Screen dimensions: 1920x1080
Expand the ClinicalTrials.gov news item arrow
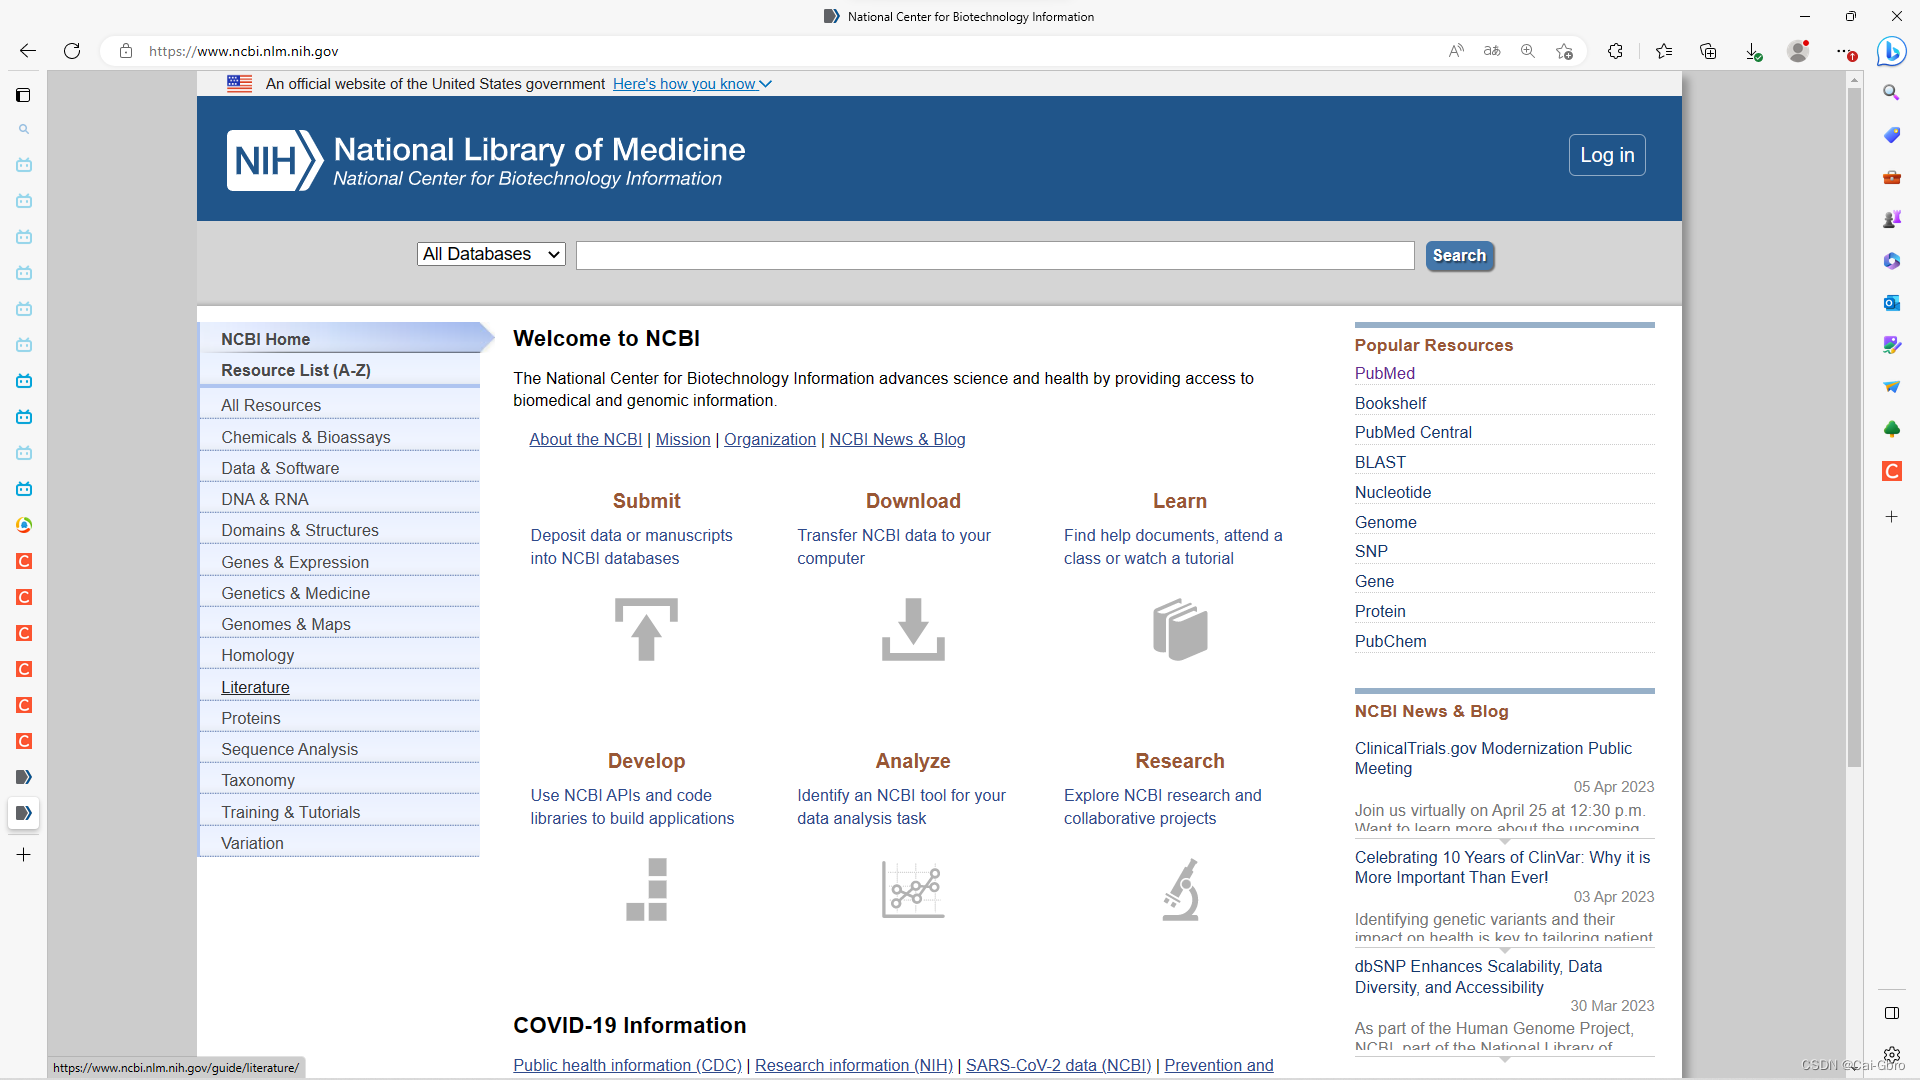click(1504, 841)
